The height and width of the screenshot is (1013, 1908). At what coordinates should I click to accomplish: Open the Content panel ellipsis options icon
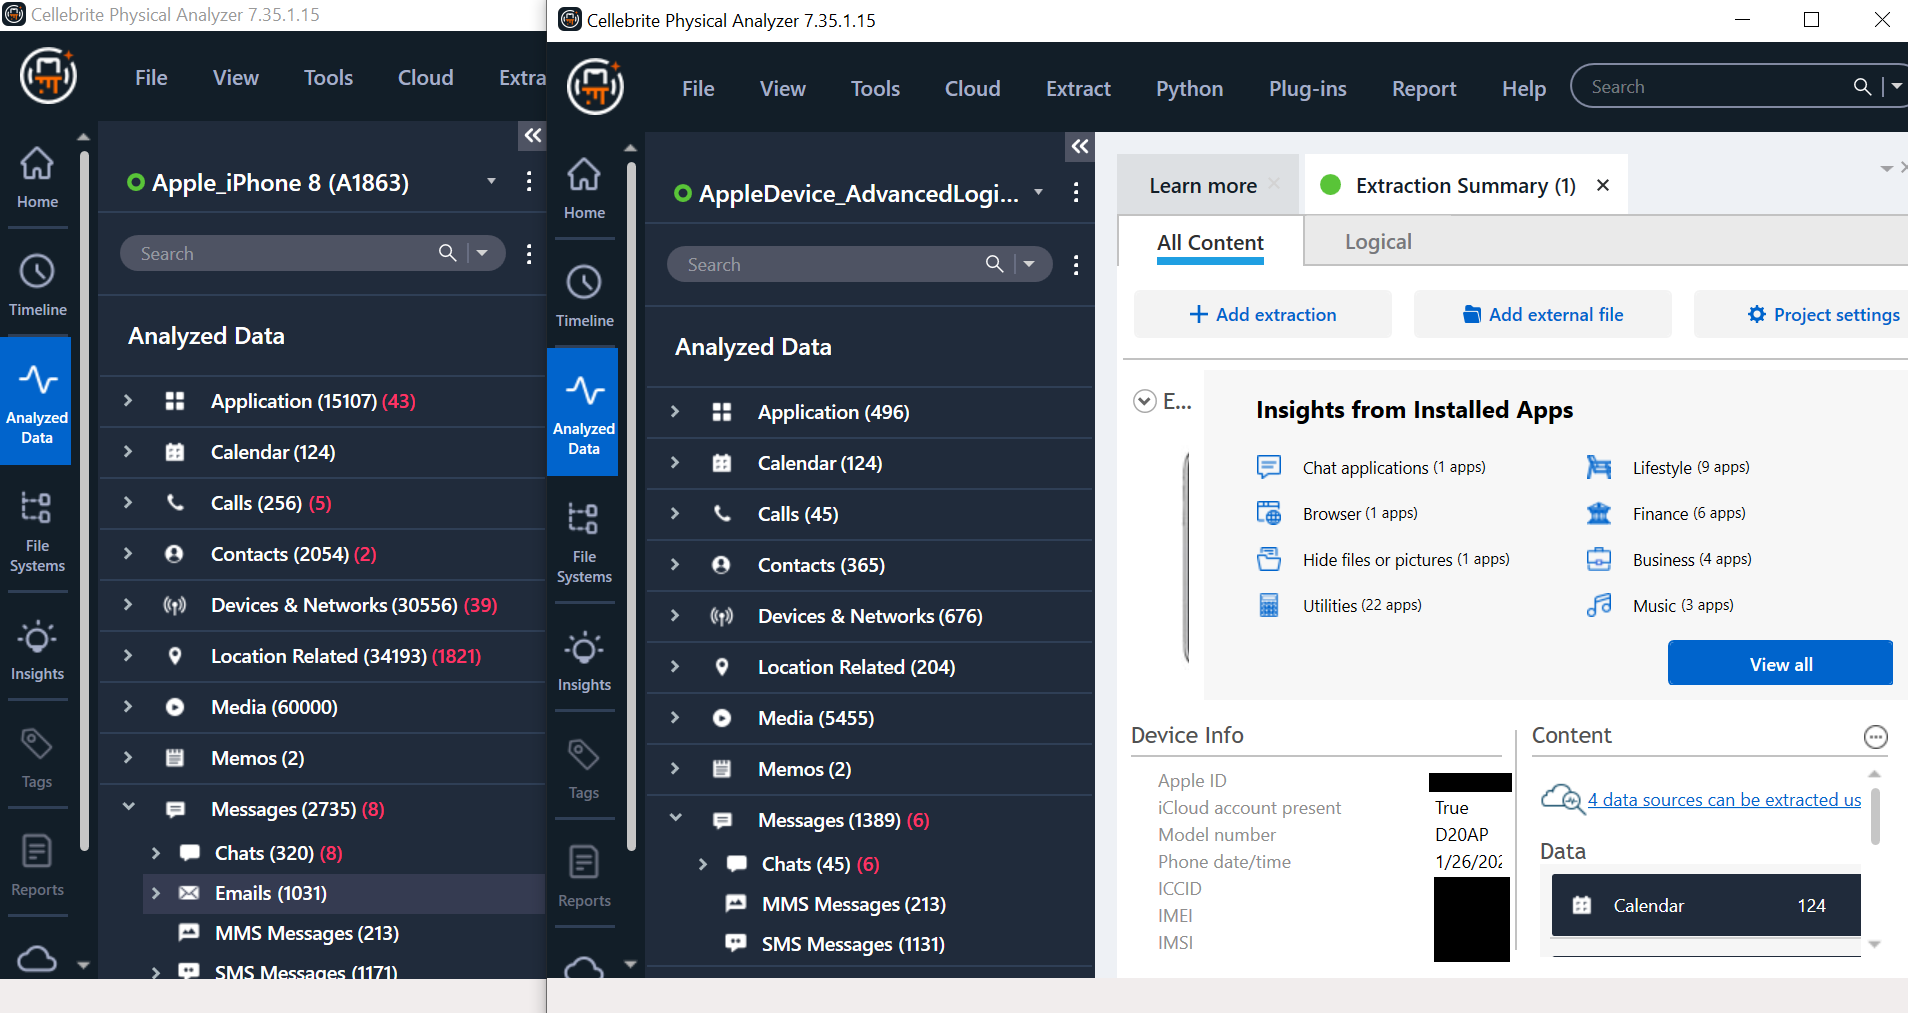(1876, 737)
